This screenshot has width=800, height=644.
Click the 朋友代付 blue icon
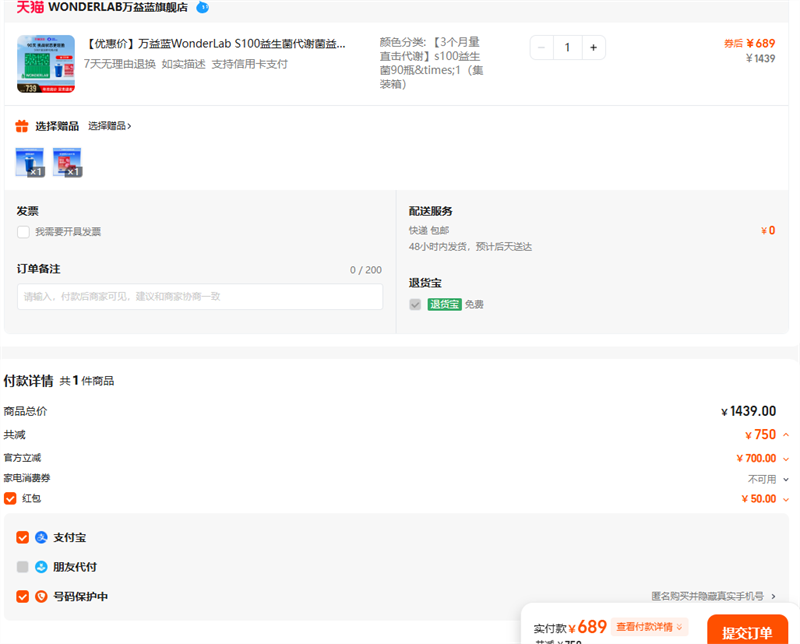[x=41, y=567]
